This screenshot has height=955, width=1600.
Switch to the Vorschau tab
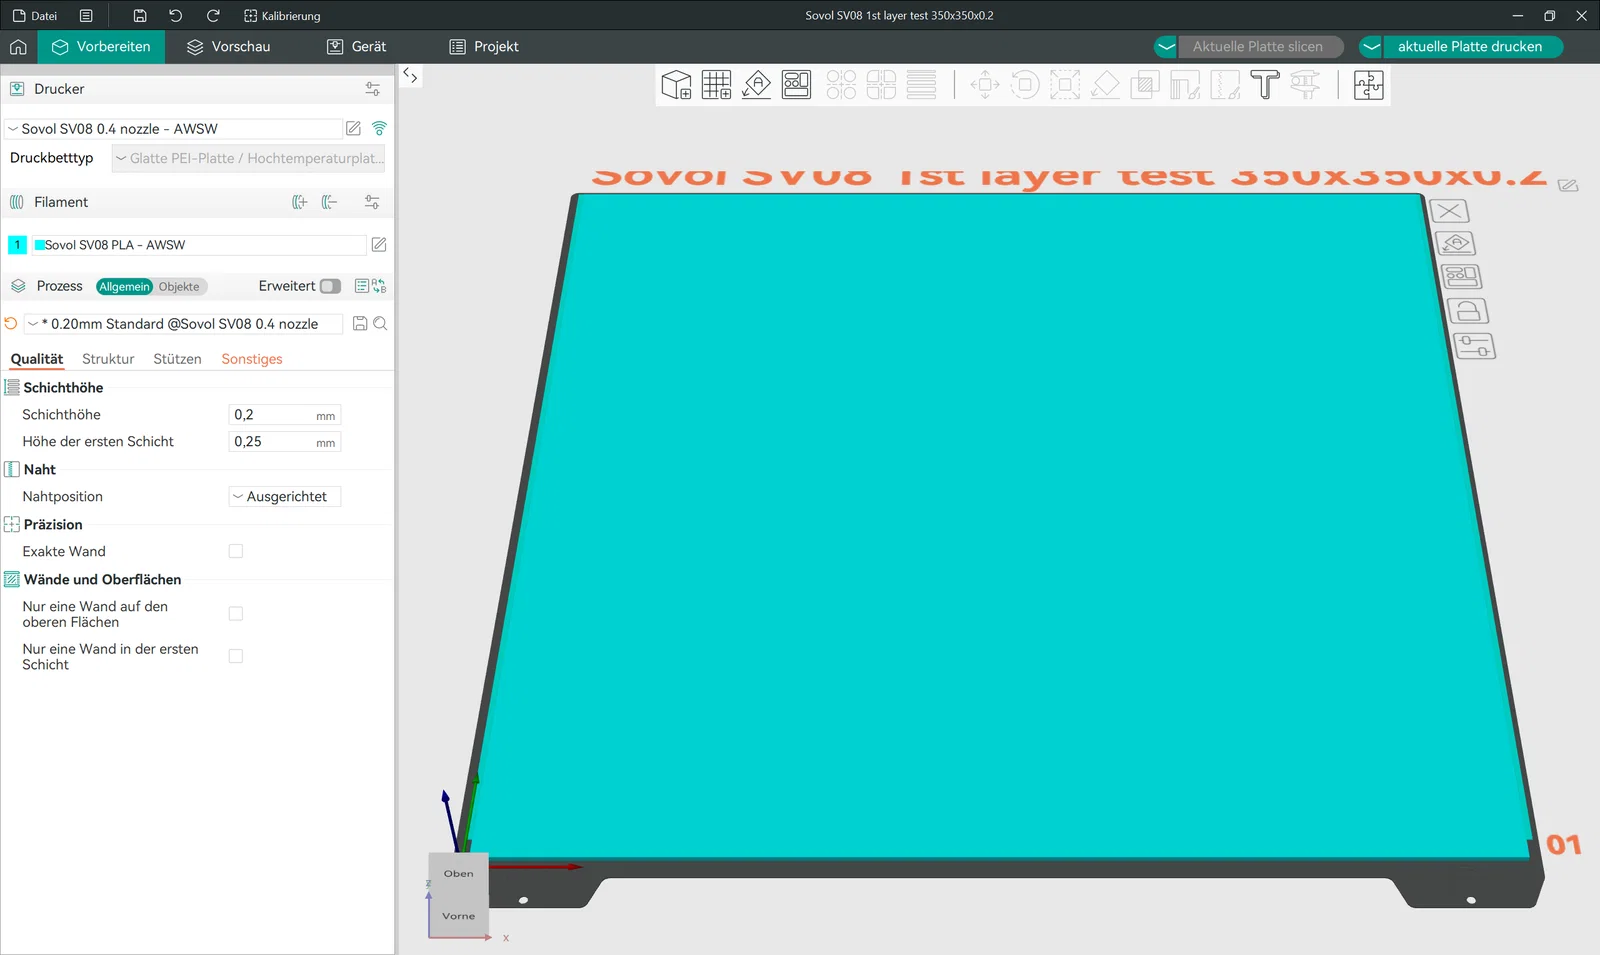(228, 47)
